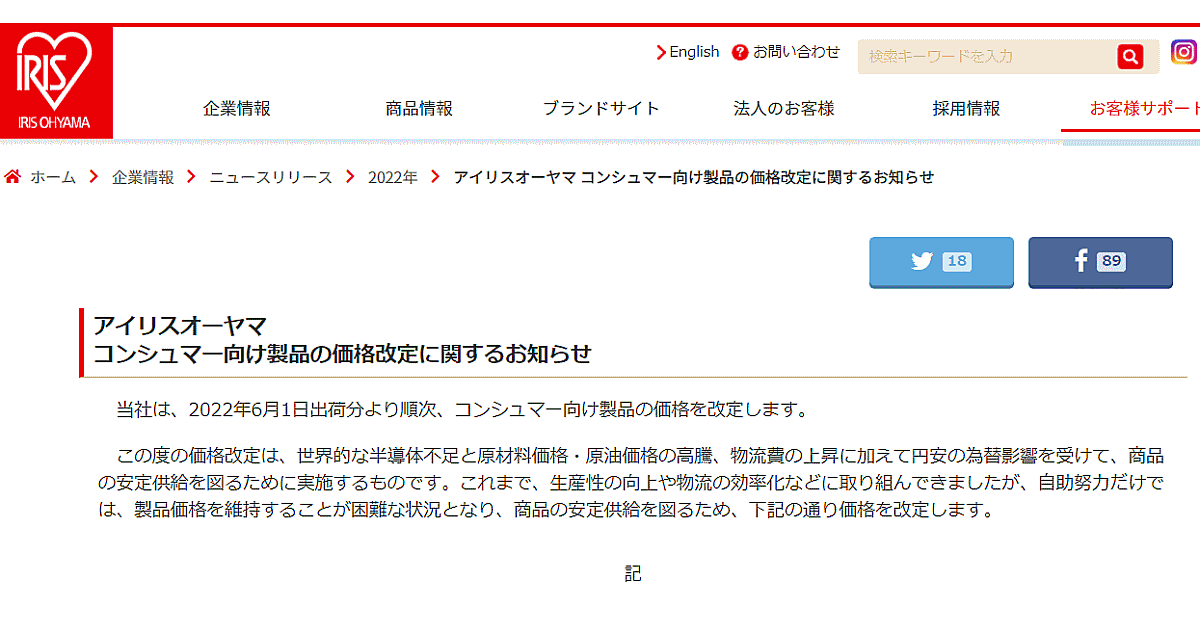Open the 企業情報 navigation menu

coord(237,109)
